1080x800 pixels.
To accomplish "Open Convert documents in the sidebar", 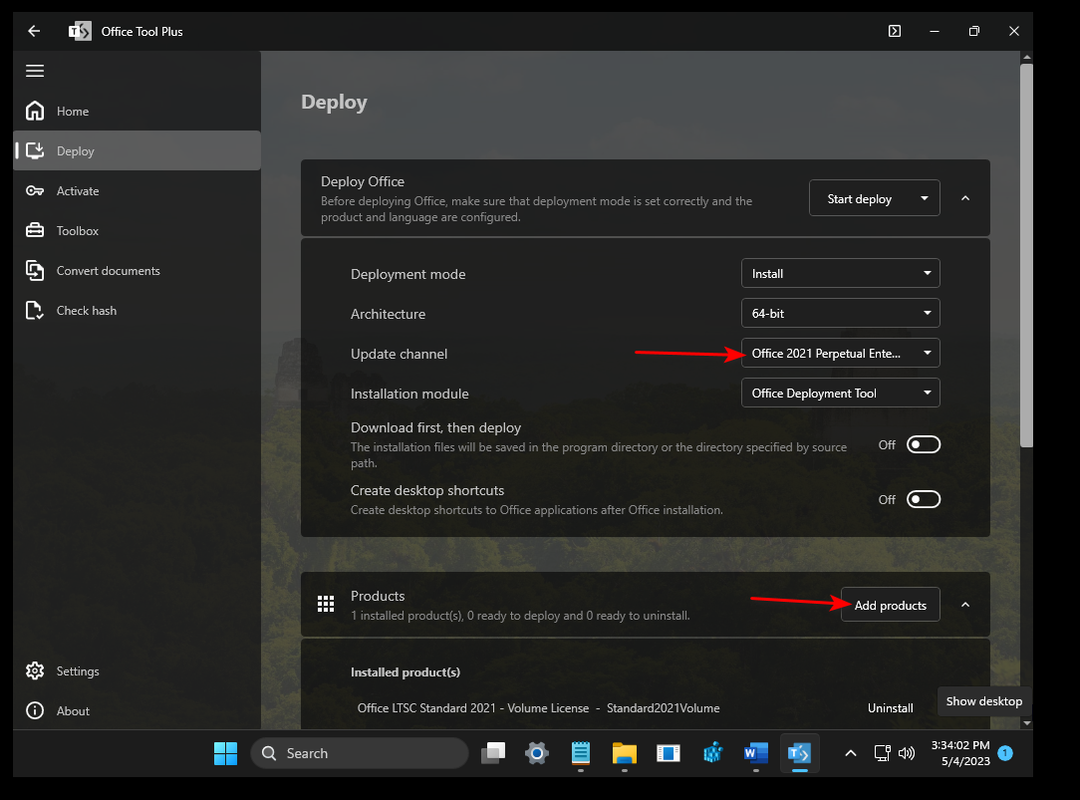I will click(136, 271).
